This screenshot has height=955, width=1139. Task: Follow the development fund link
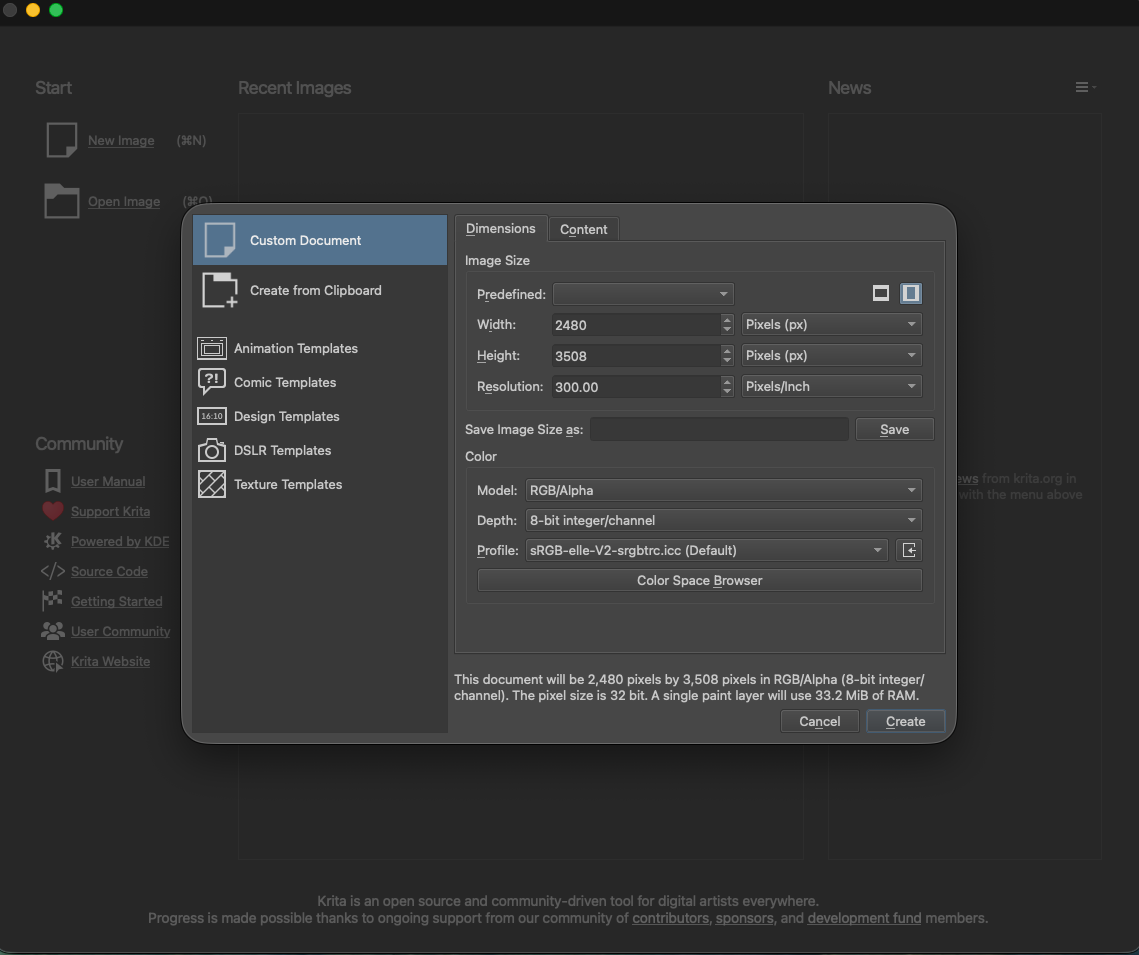(x=864, y=918)
